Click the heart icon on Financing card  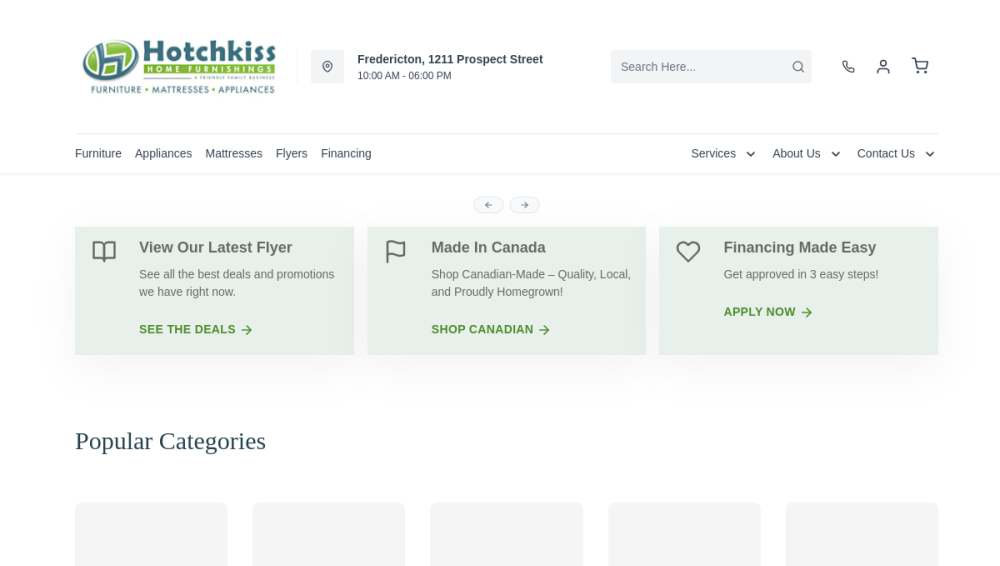[x=688, y=251]
